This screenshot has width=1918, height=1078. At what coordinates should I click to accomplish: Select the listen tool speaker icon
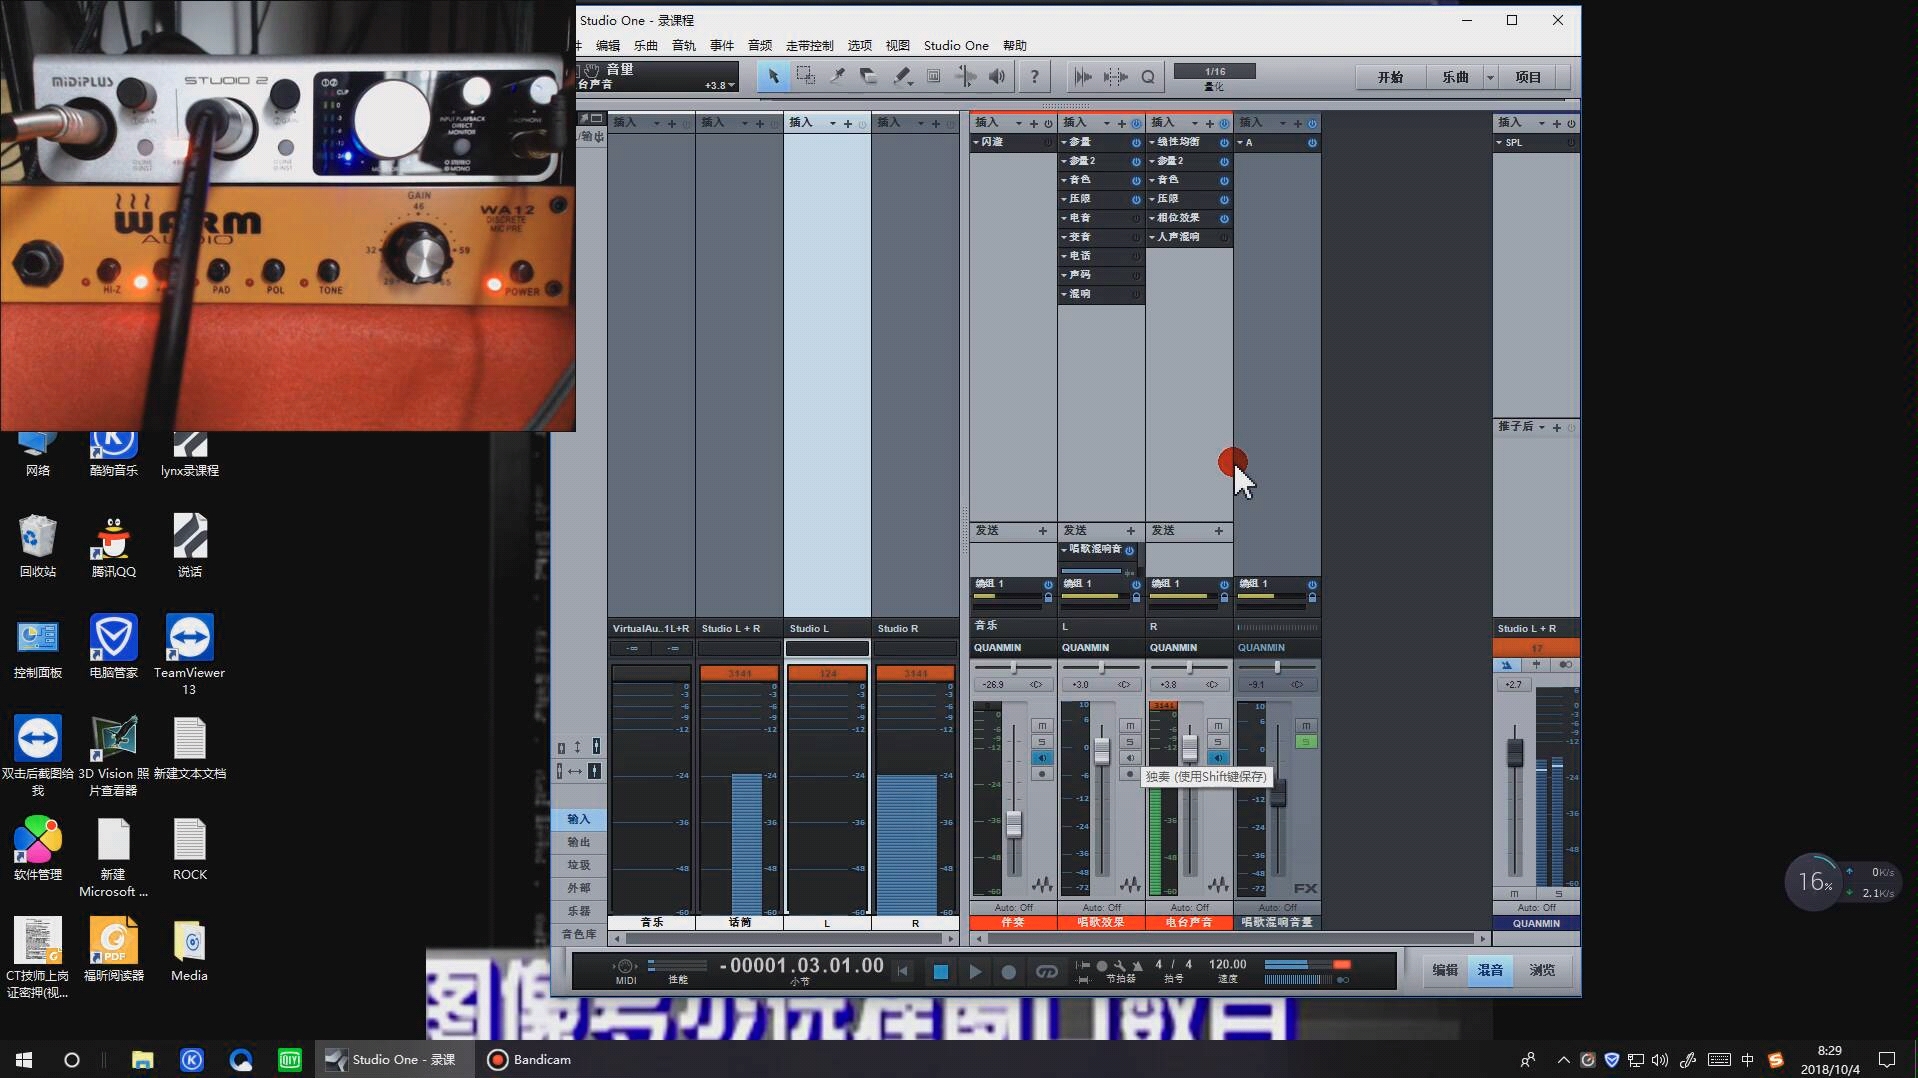coord(996,76)
